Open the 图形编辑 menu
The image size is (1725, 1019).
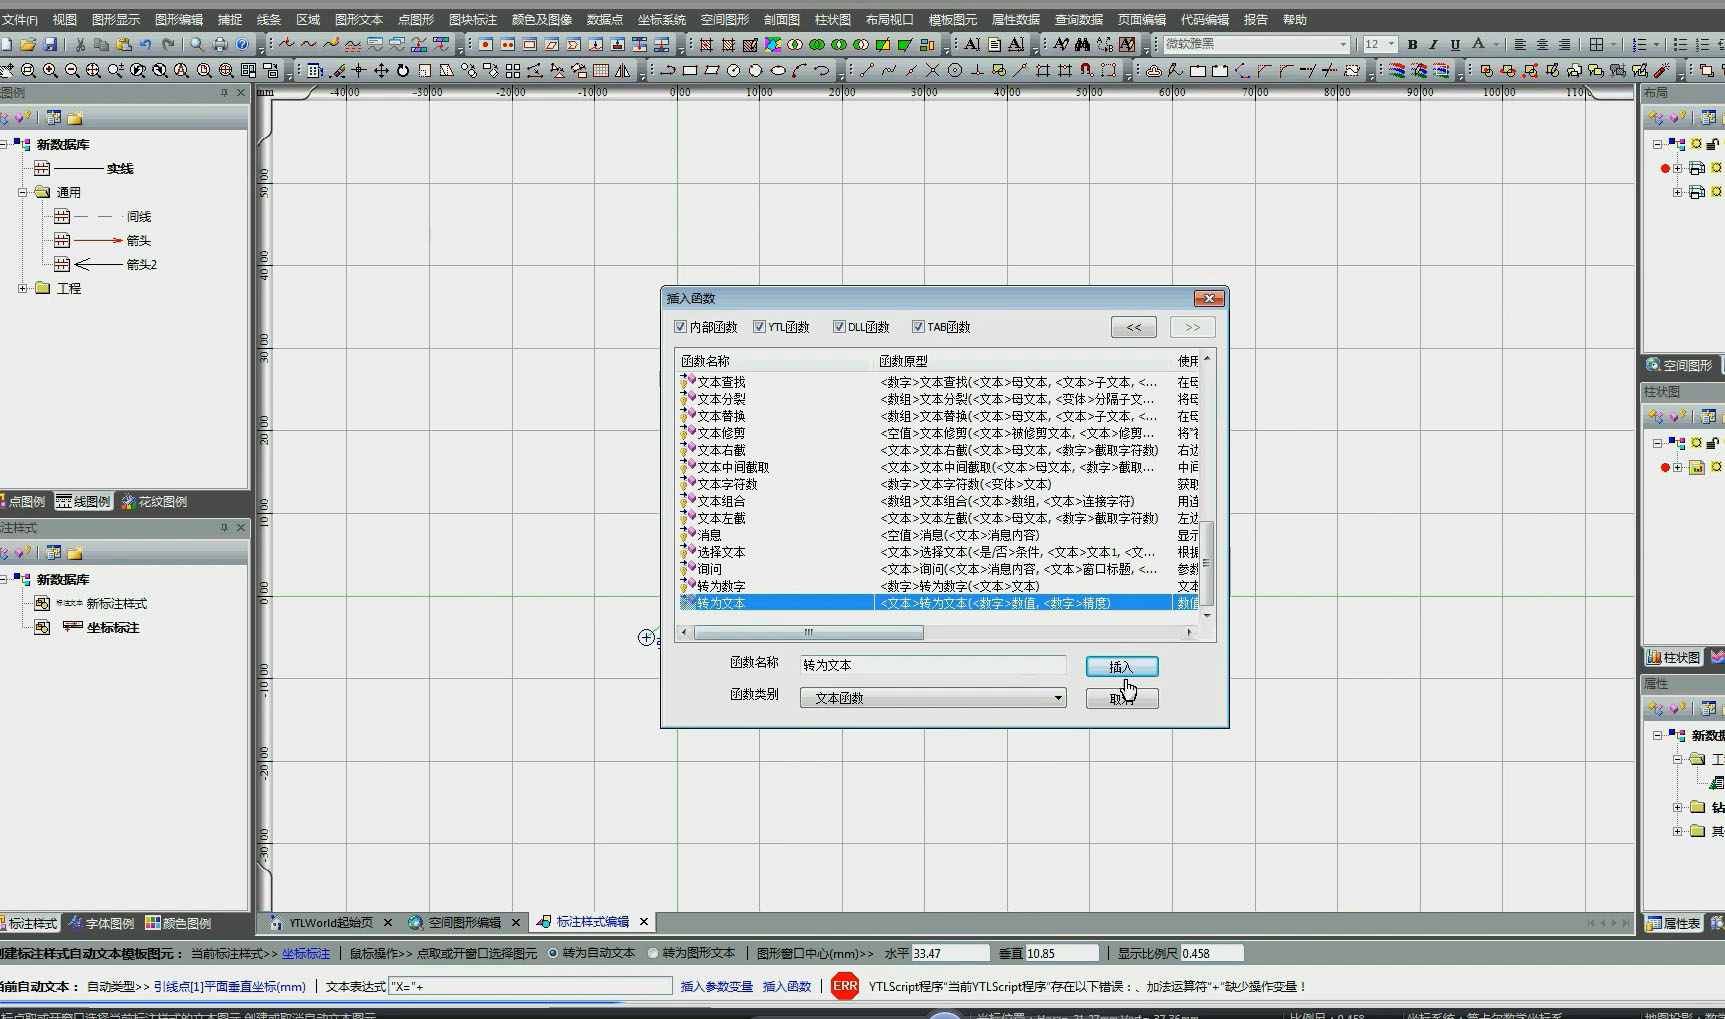tap(179, 19)
